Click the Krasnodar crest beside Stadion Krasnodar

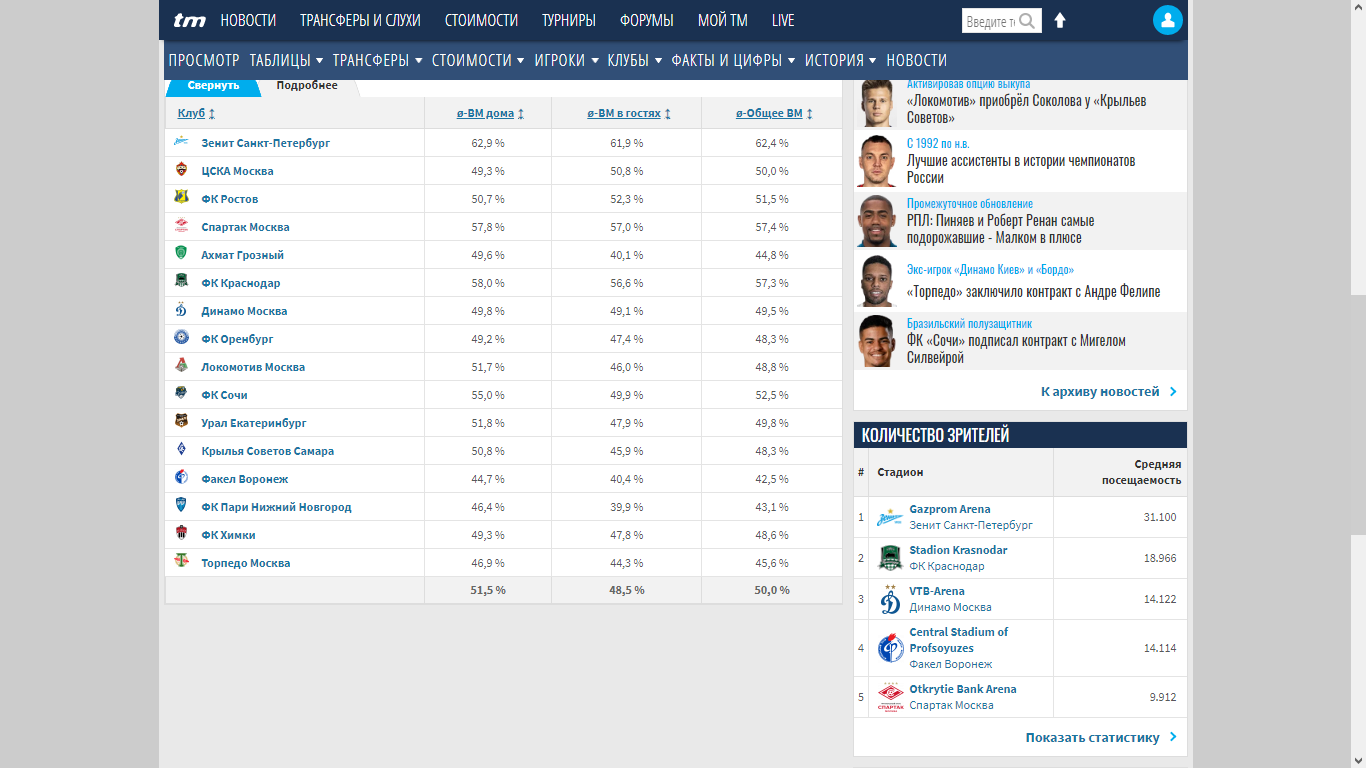[890, 558]
